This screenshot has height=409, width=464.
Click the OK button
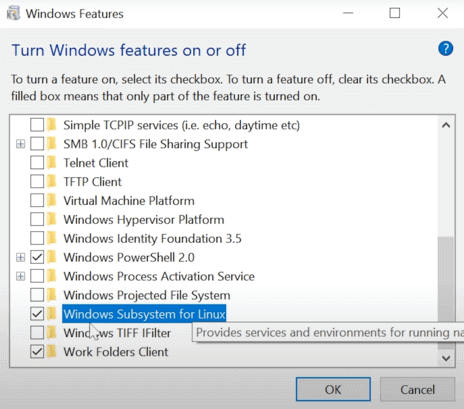click(x=333, y=389)
